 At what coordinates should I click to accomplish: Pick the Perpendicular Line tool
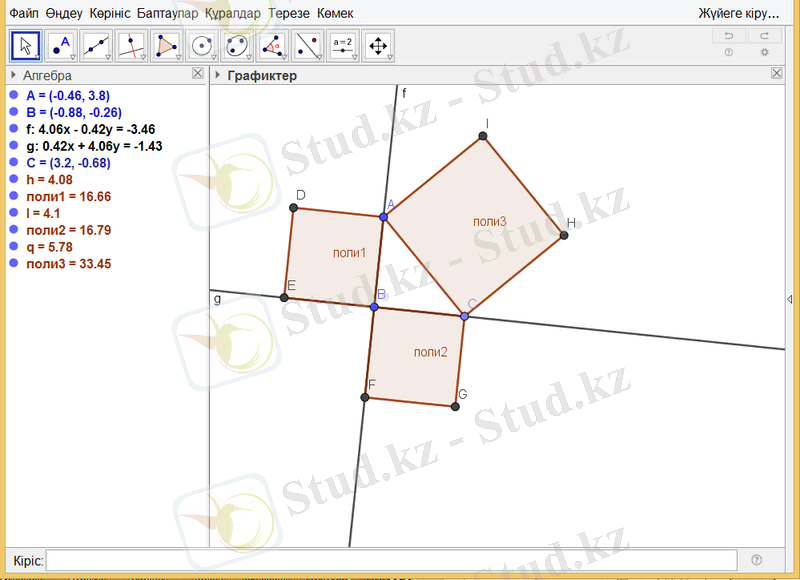[132, 45]
